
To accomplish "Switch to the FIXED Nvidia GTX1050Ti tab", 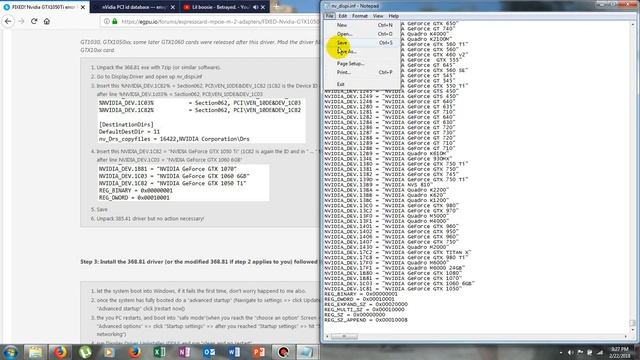I will [44, 7].
